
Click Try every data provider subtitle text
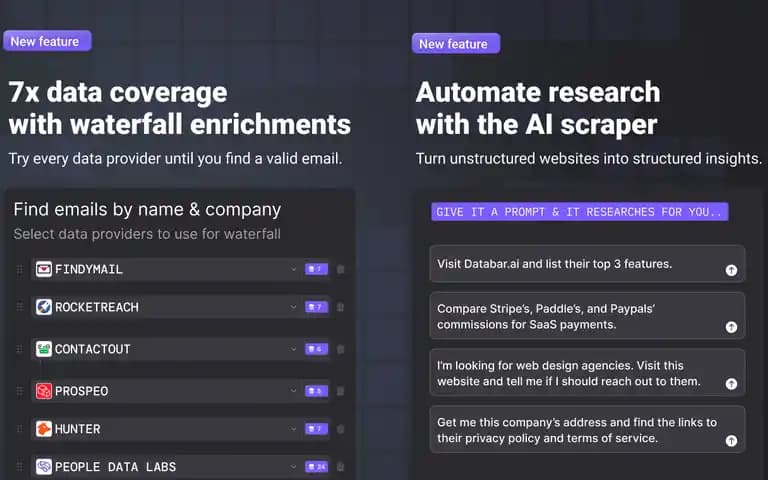175,159
